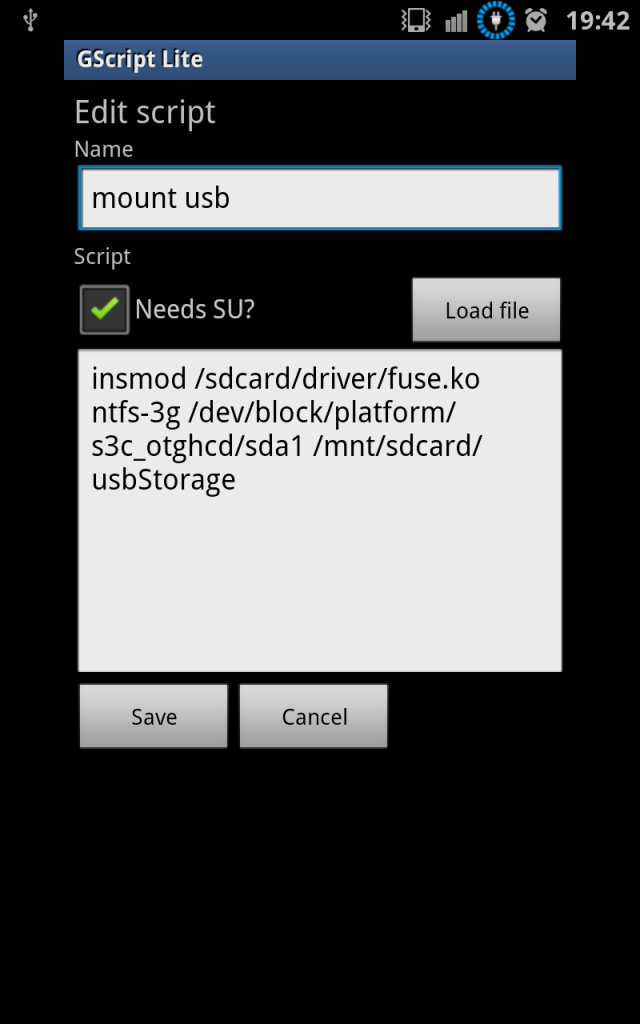The height and width of the screenshot is (1024, 640).
Task: Tap the vibrate mode status icon
Action: 415,20
